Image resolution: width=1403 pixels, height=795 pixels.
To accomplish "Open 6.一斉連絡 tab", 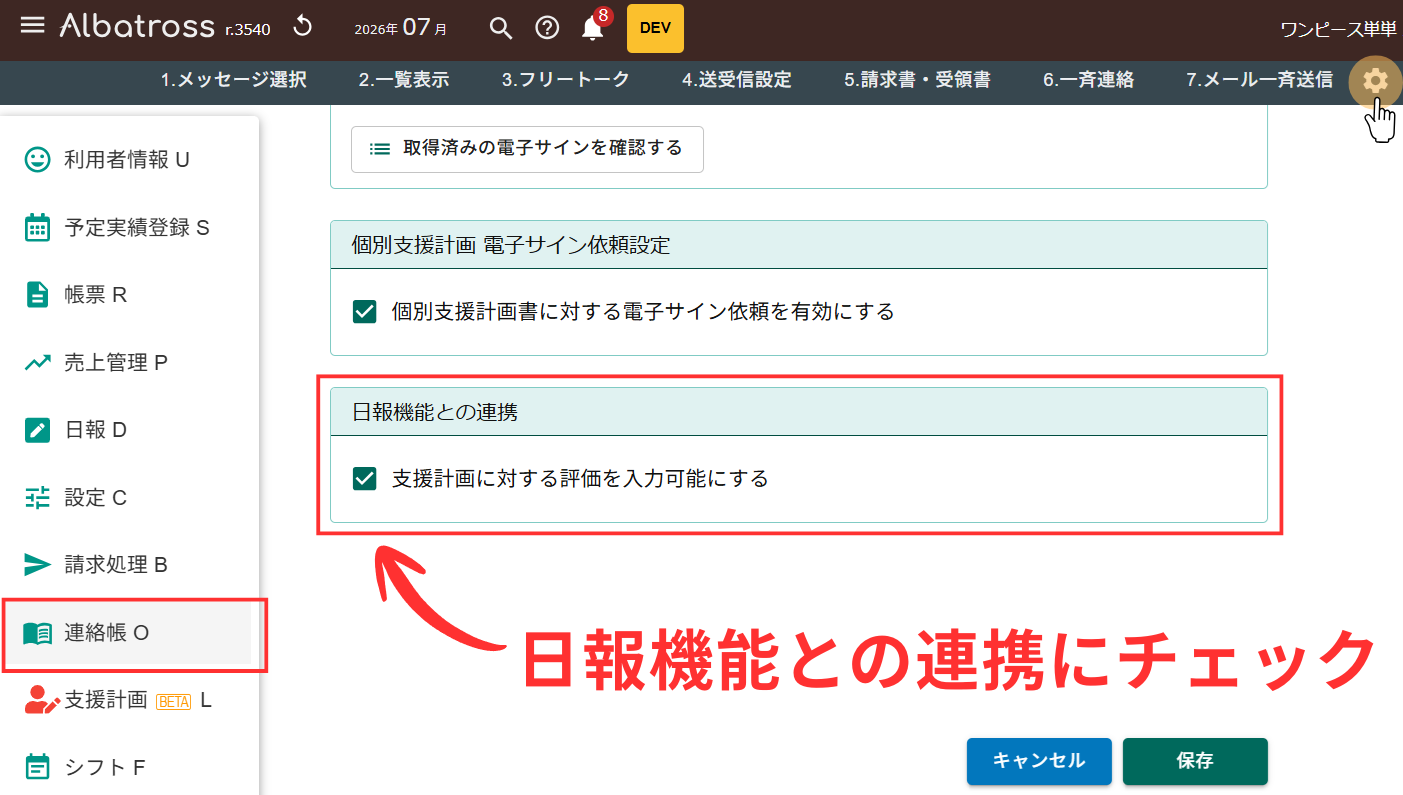I will point(1088,80).
